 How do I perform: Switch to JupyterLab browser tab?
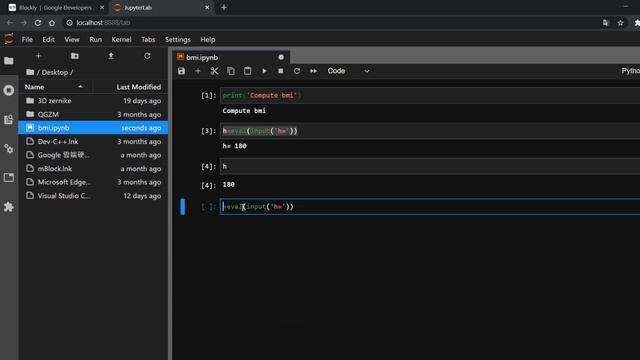pyautogui.click(x=161, y=7)
